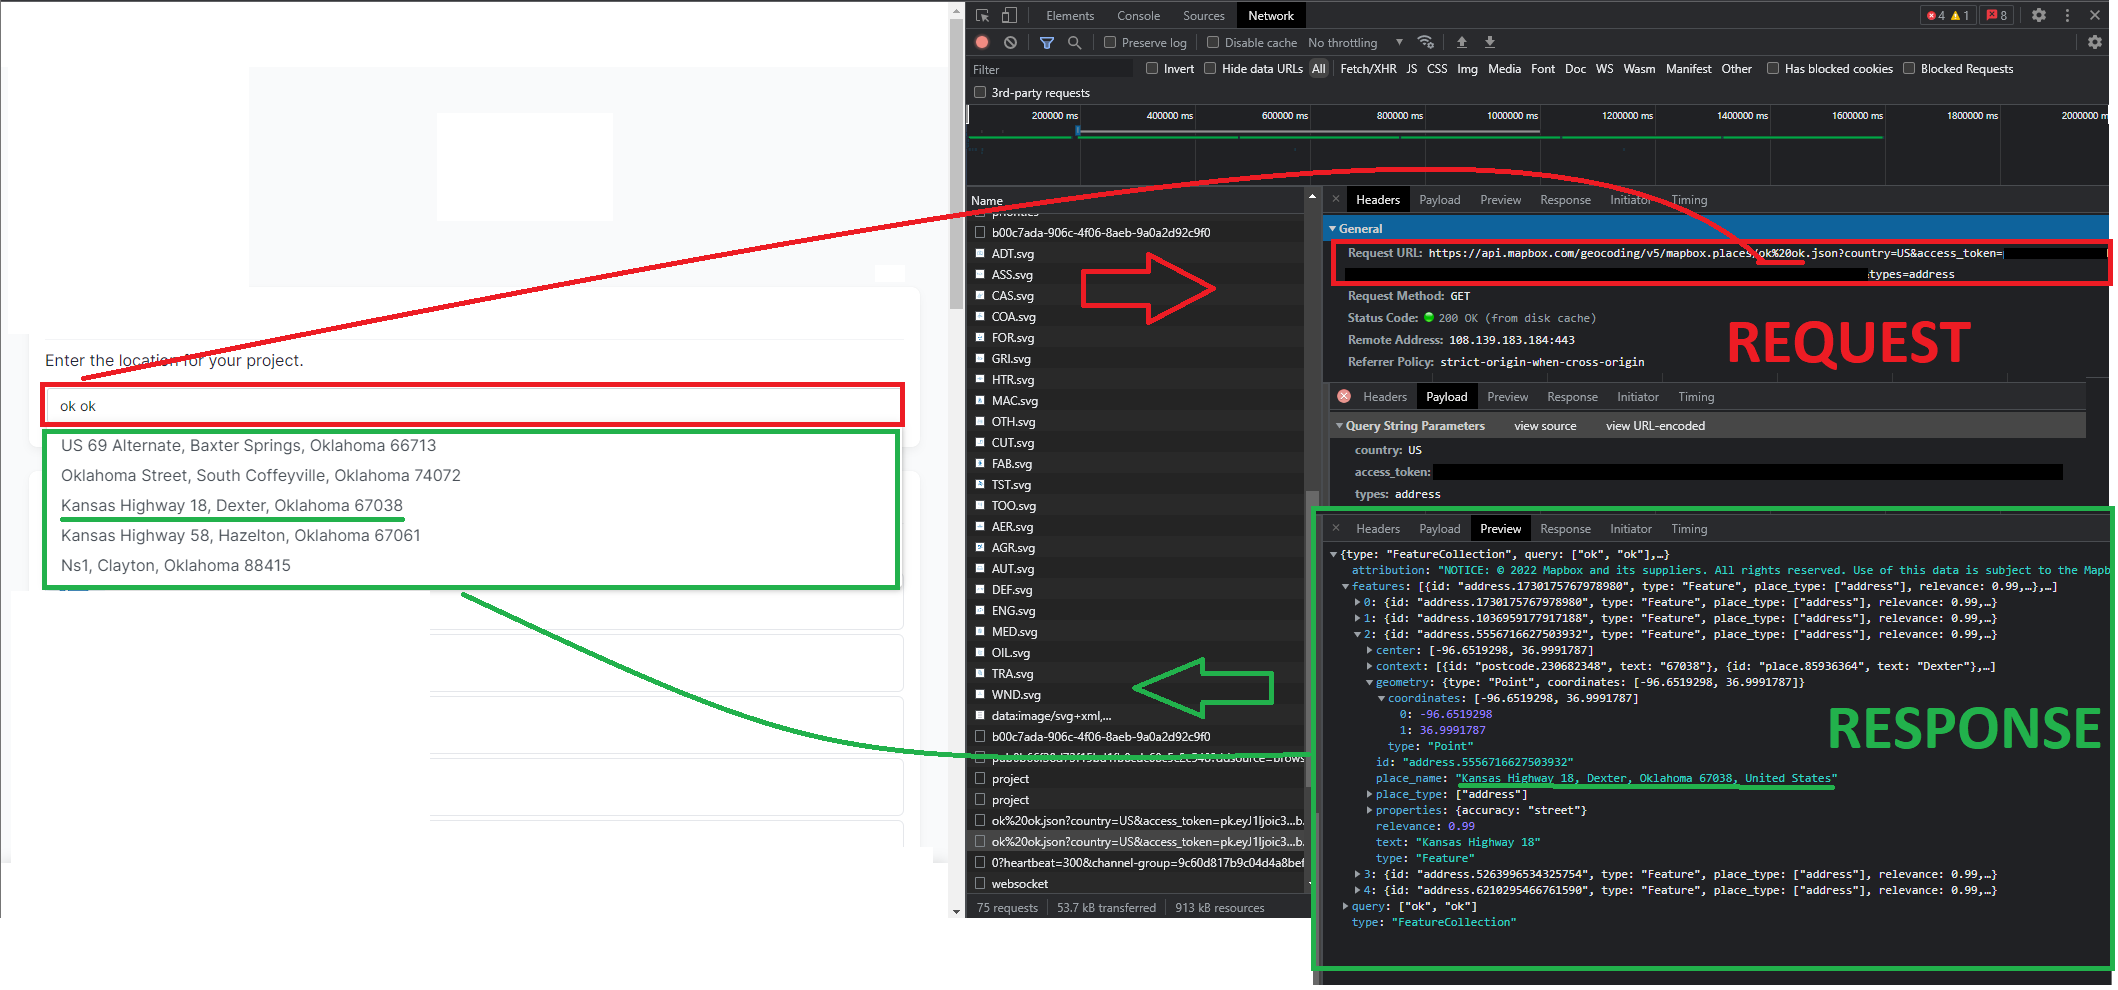Click the 8 issues badge
2118x990 pixels.
[x=1996, y=15]
